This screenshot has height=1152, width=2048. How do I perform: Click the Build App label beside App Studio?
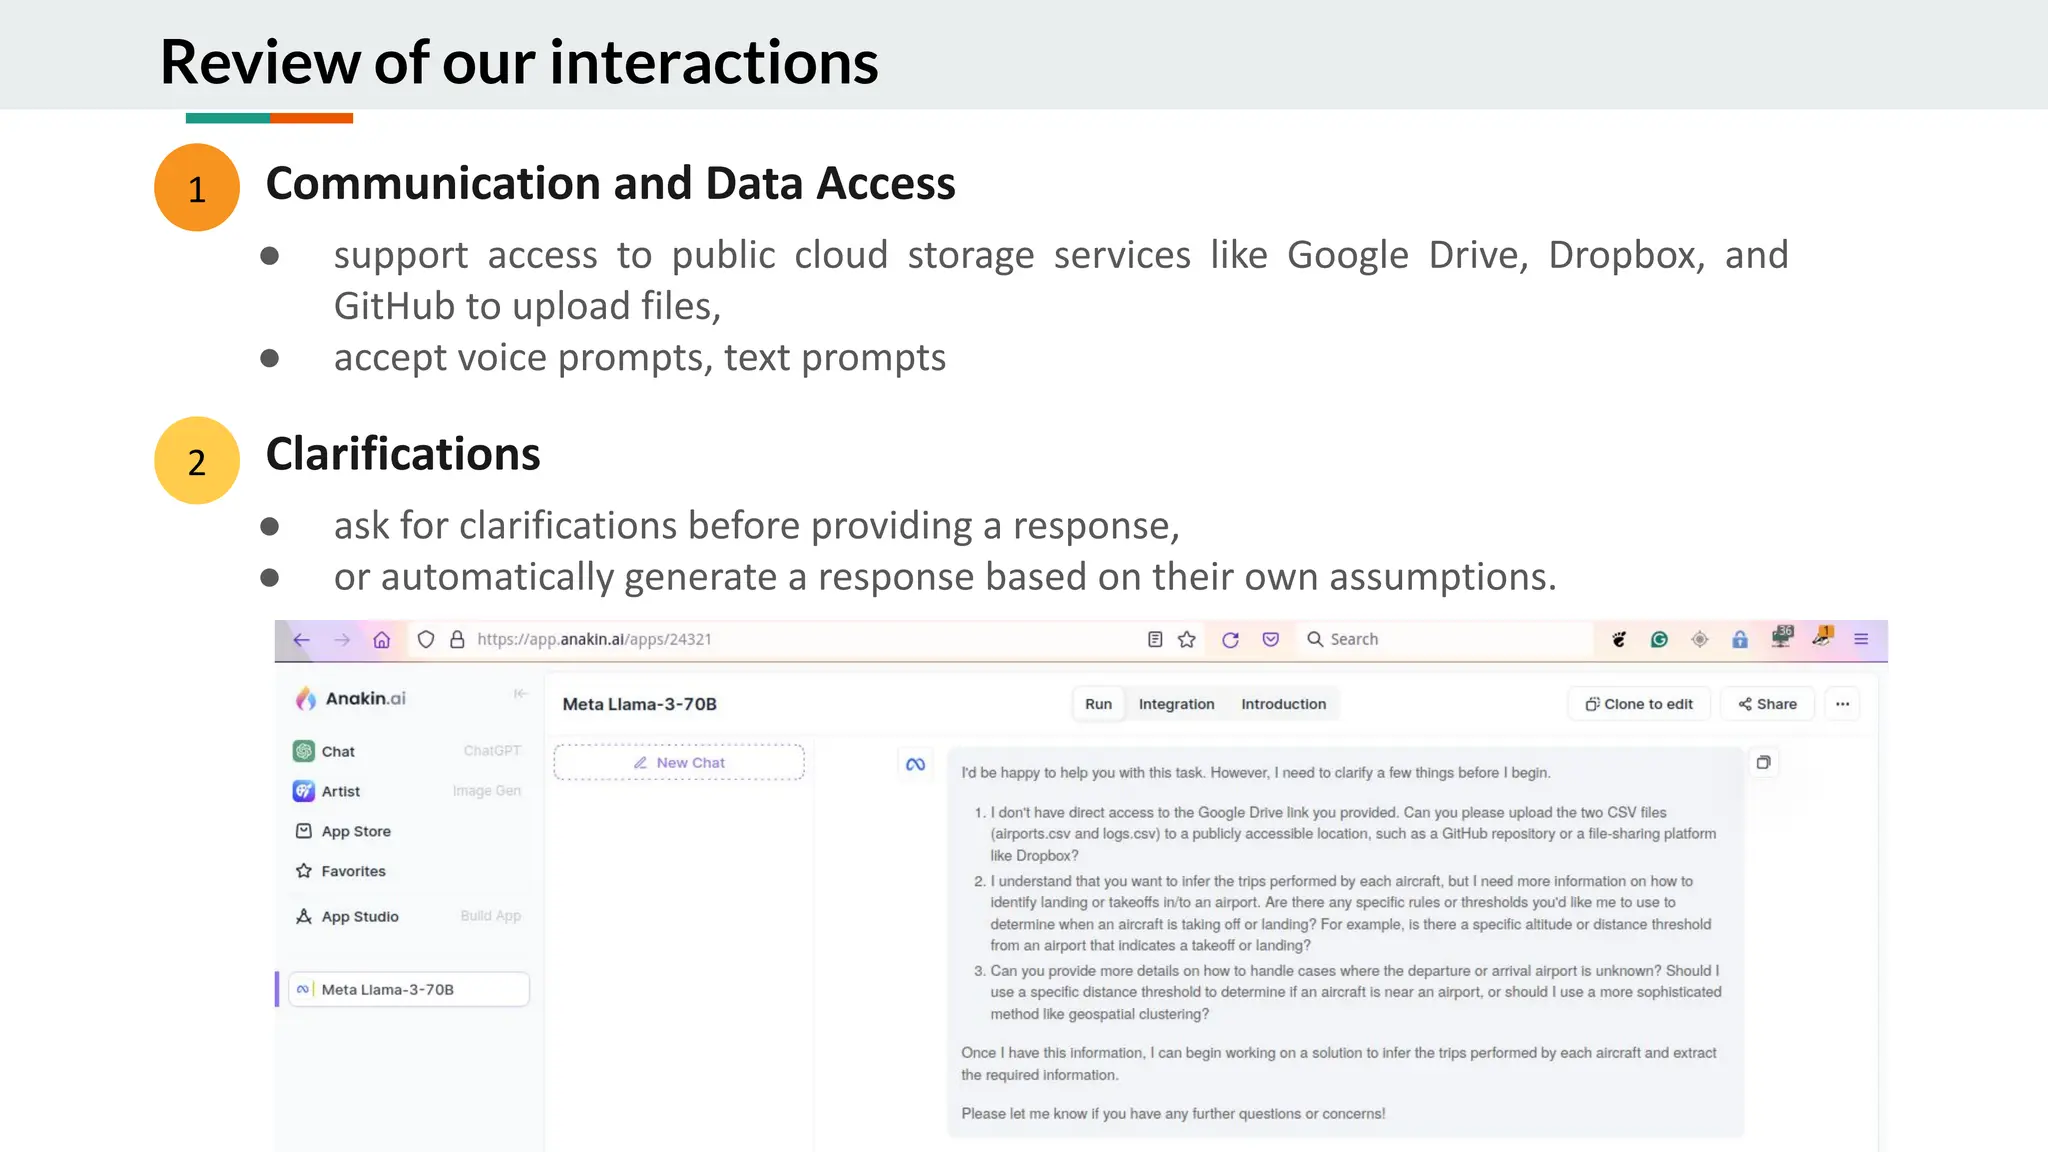coord(491,916)
